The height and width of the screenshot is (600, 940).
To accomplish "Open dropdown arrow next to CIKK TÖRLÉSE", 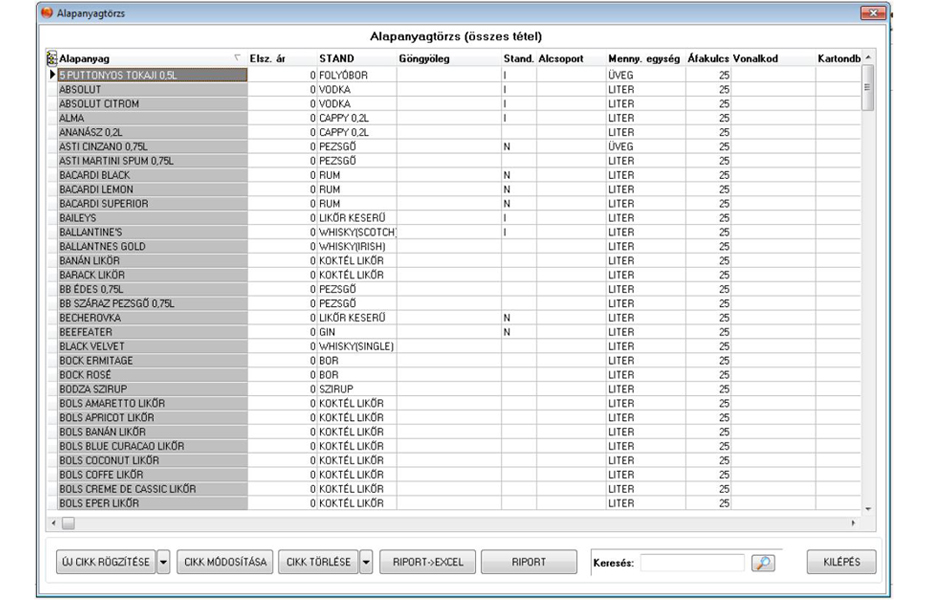I will pyautogui.click(x=366, y=562).
